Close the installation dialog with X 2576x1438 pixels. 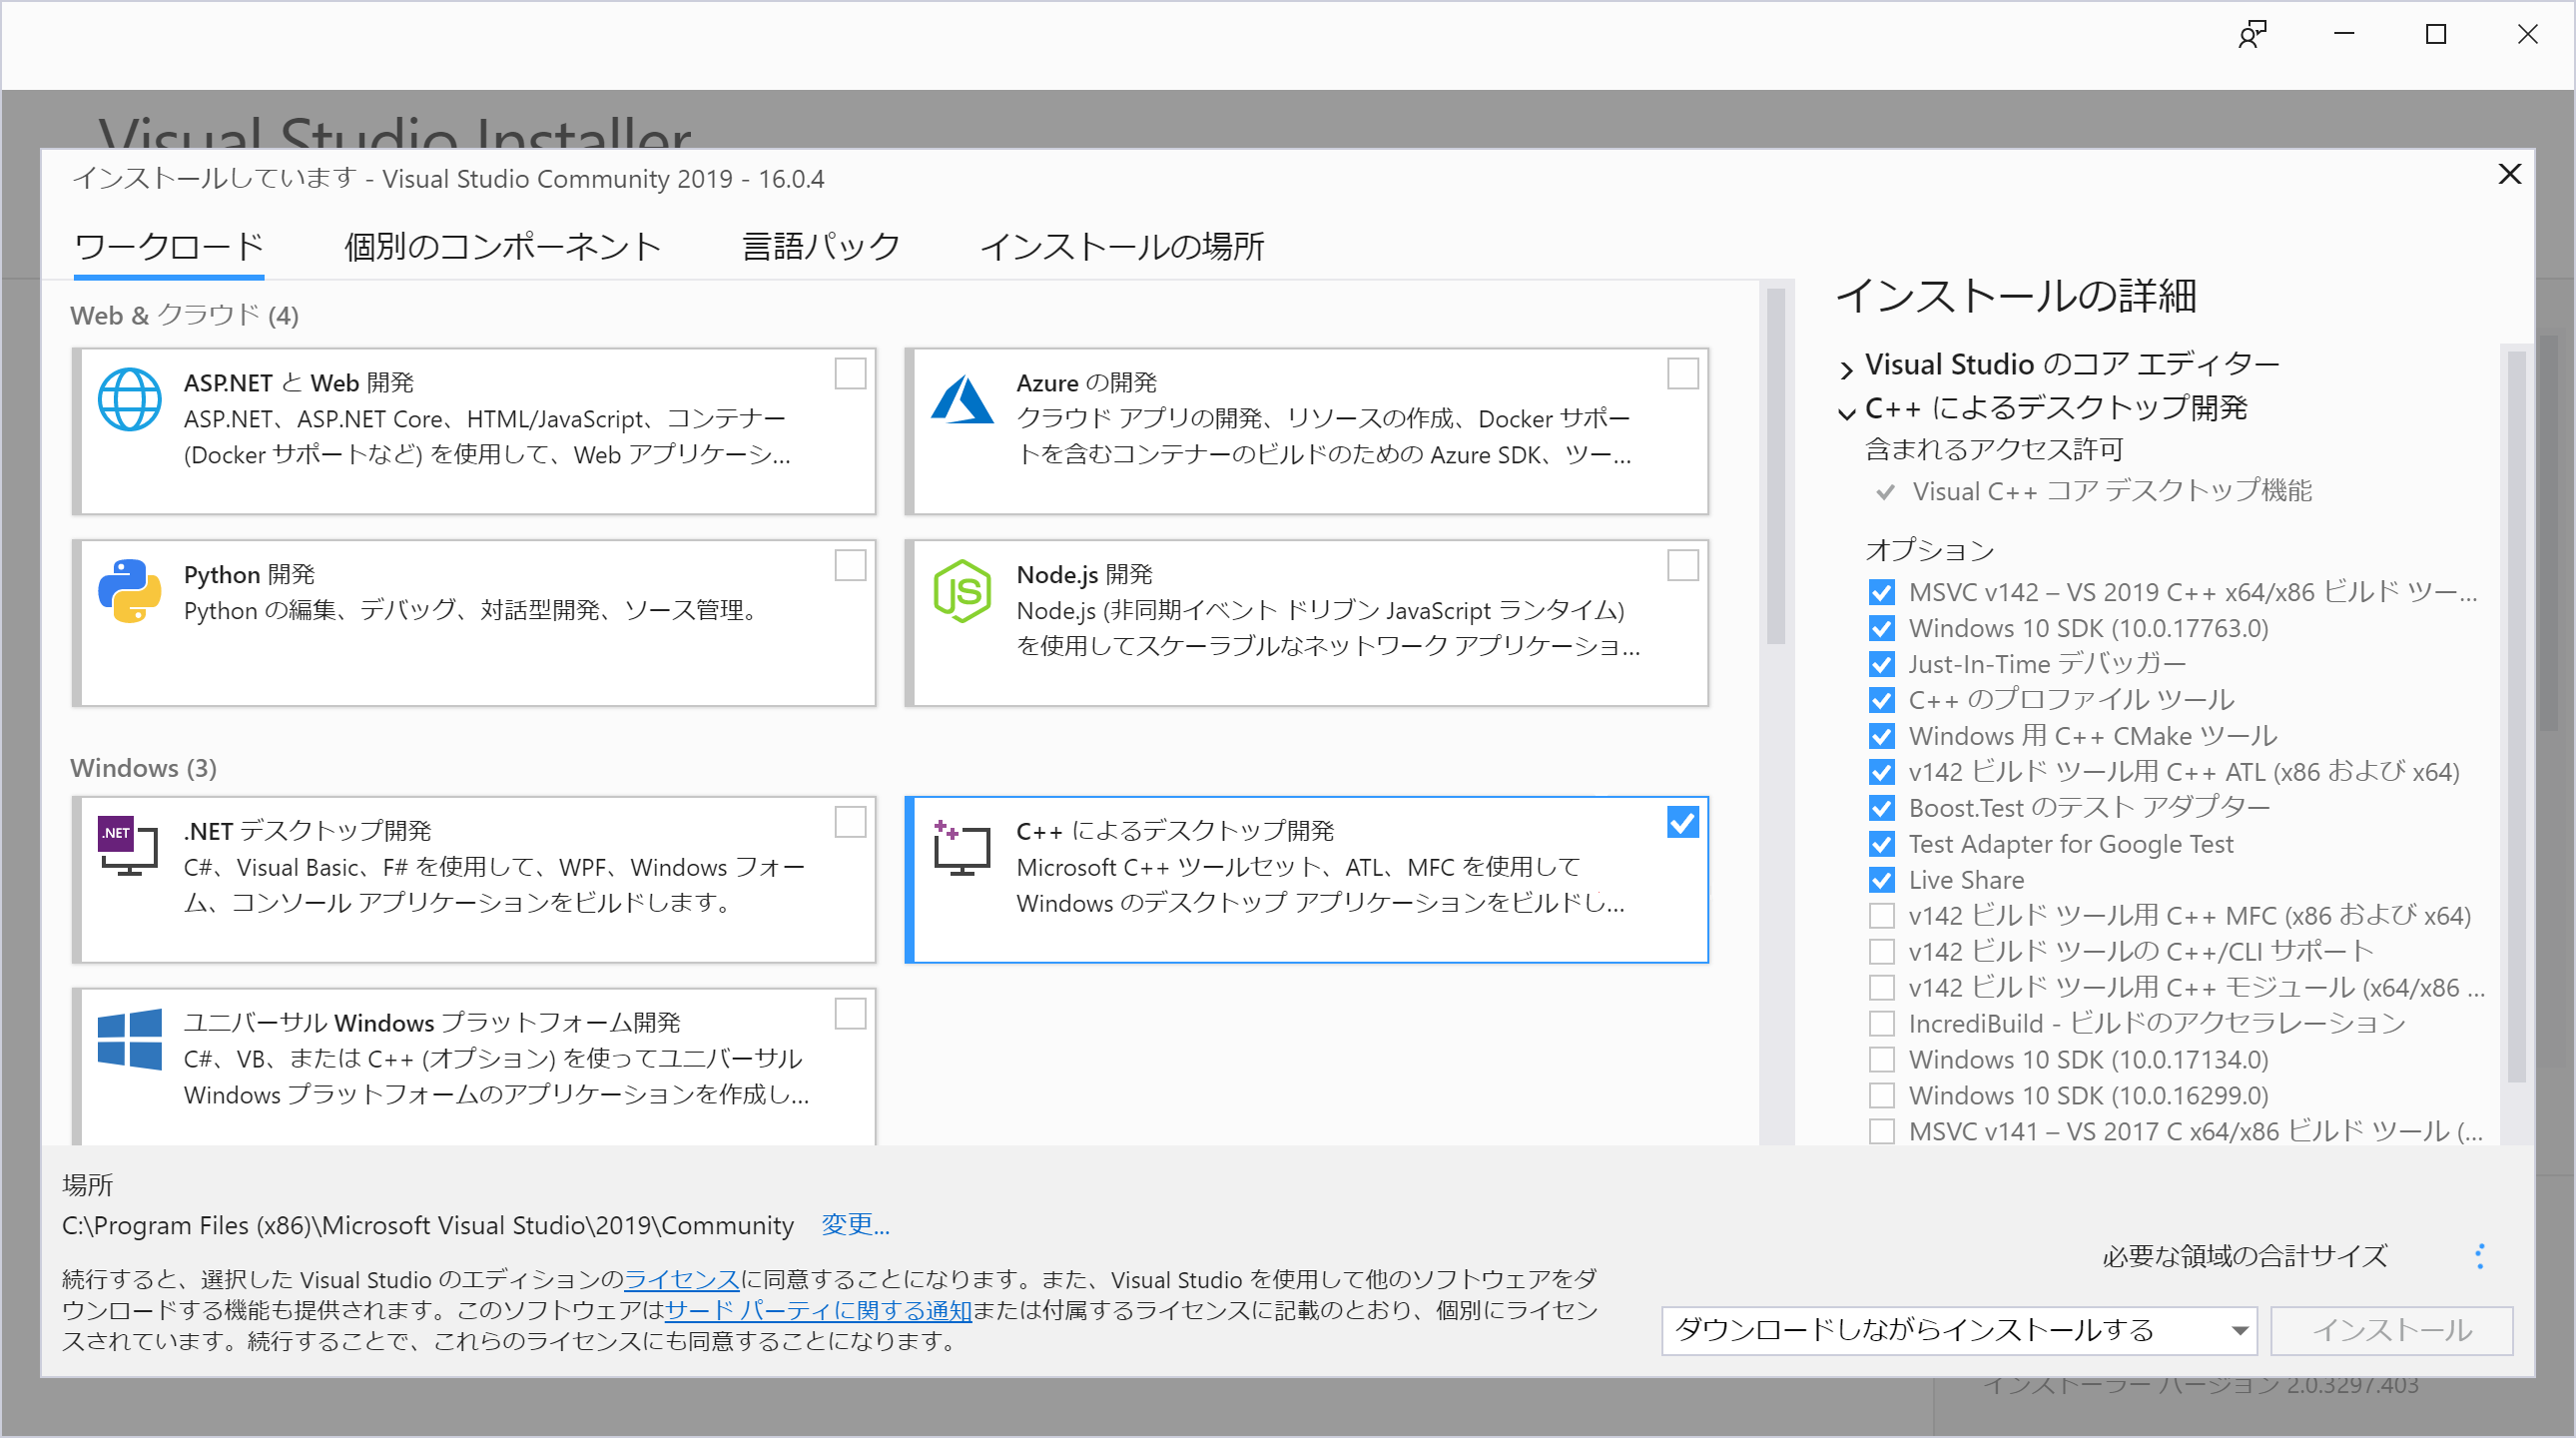[2509, 174]
